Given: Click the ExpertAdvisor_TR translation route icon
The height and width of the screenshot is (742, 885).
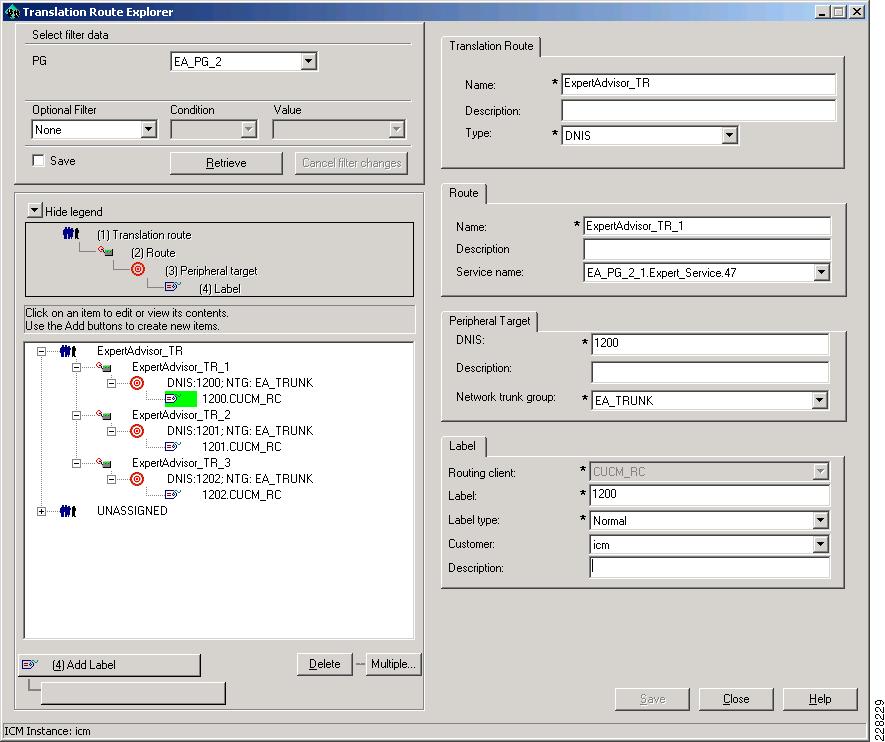Looking at the screenshot, I should pyautogui.click(x=68, y=351).
